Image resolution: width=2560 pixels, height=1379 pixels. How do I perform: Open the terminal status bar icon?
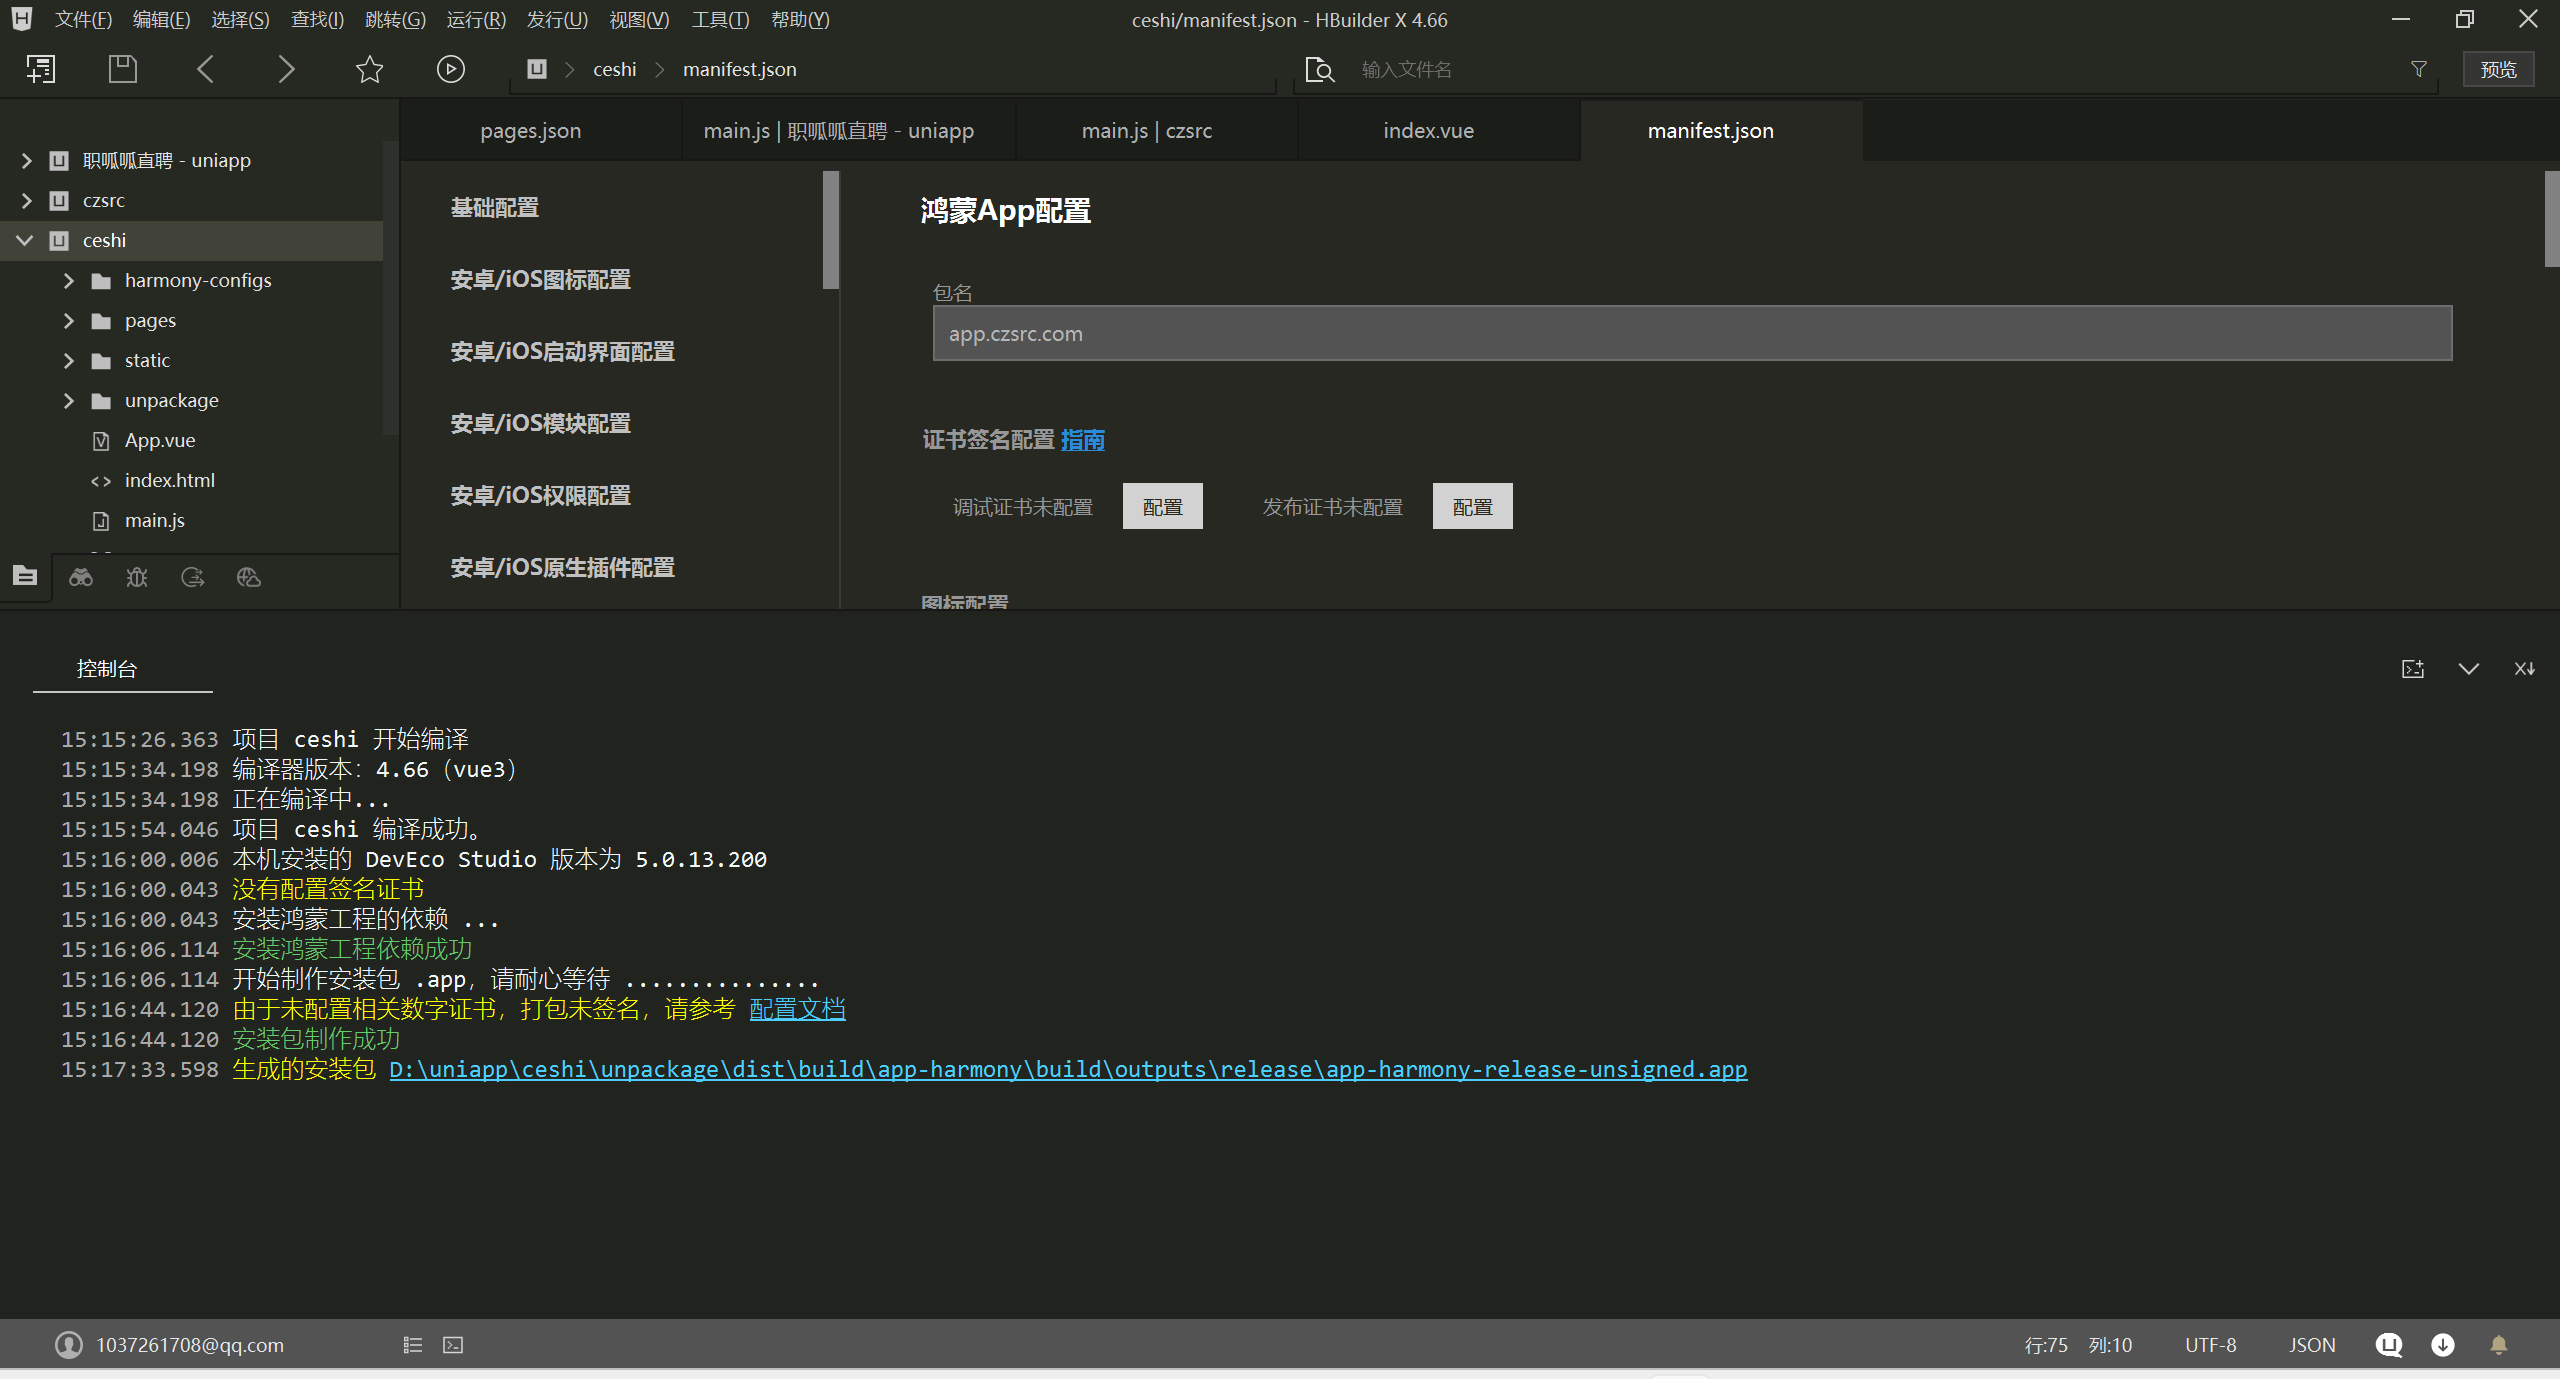coord(453,1345)
